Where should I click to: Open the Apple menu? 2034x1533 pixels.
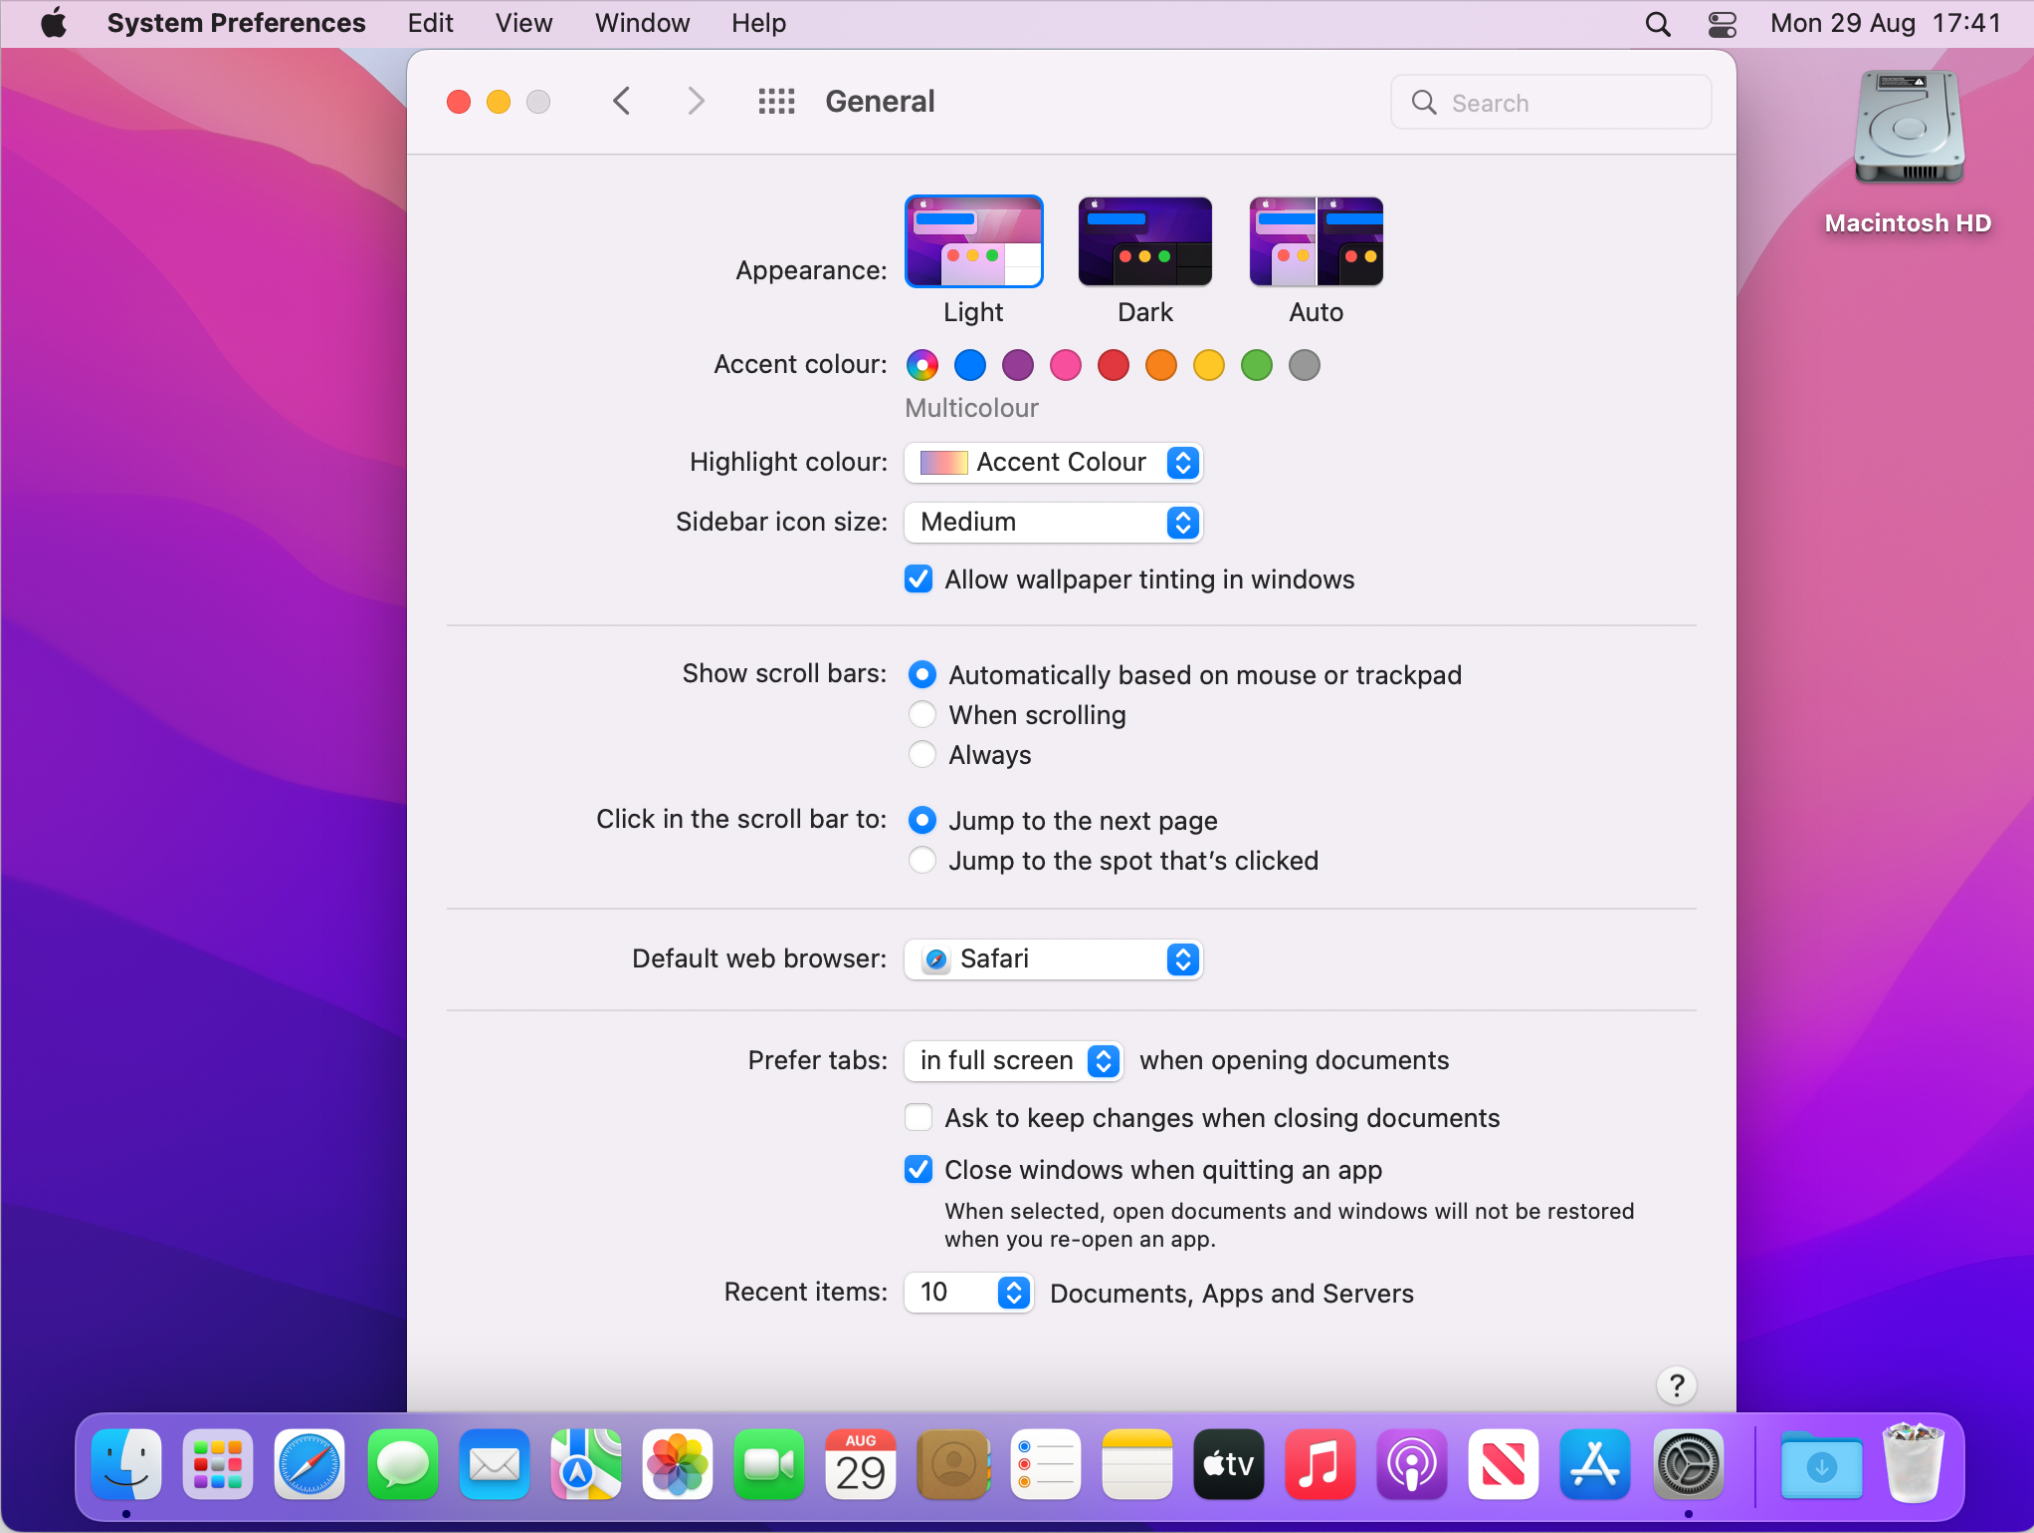click(x=54, y=23)
